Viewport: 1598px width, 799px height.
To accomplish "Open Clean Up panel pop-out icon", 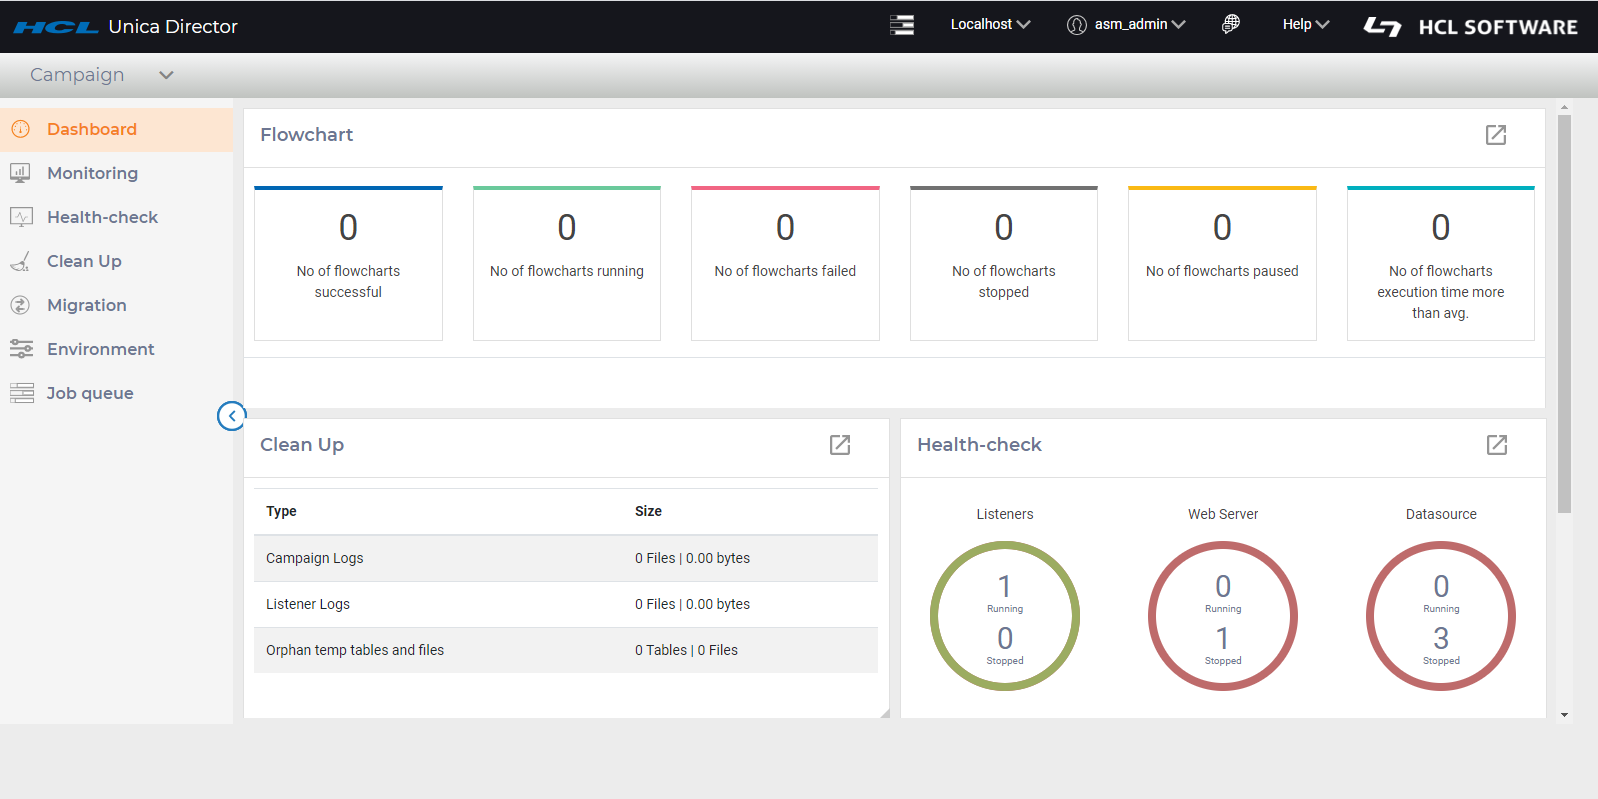I will [839, 445].
